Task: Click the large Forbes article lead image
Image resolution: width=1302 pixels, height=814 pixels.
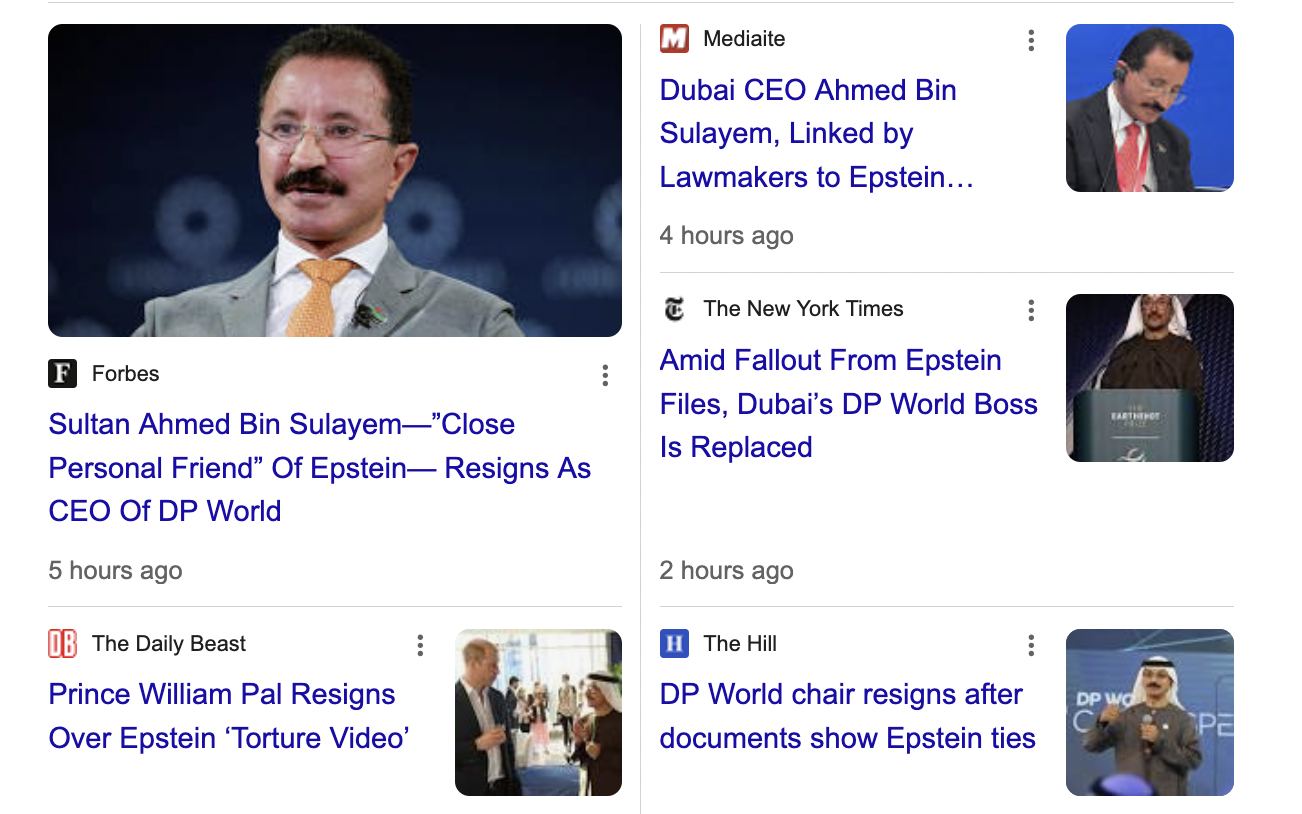Action: click(335, 180)
